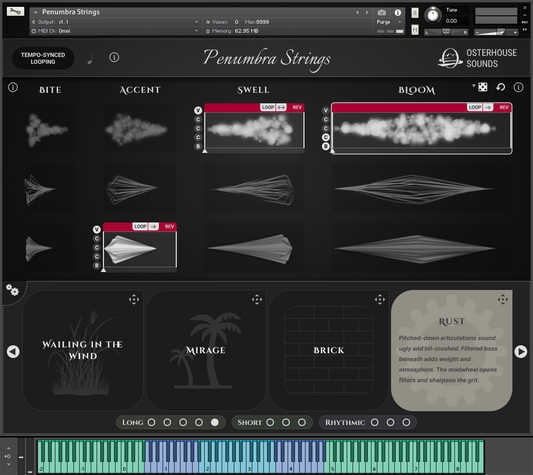Open the Output st.1 dropdown
The width and height of the screenshot is (533, 475).
tap(115, 22)
